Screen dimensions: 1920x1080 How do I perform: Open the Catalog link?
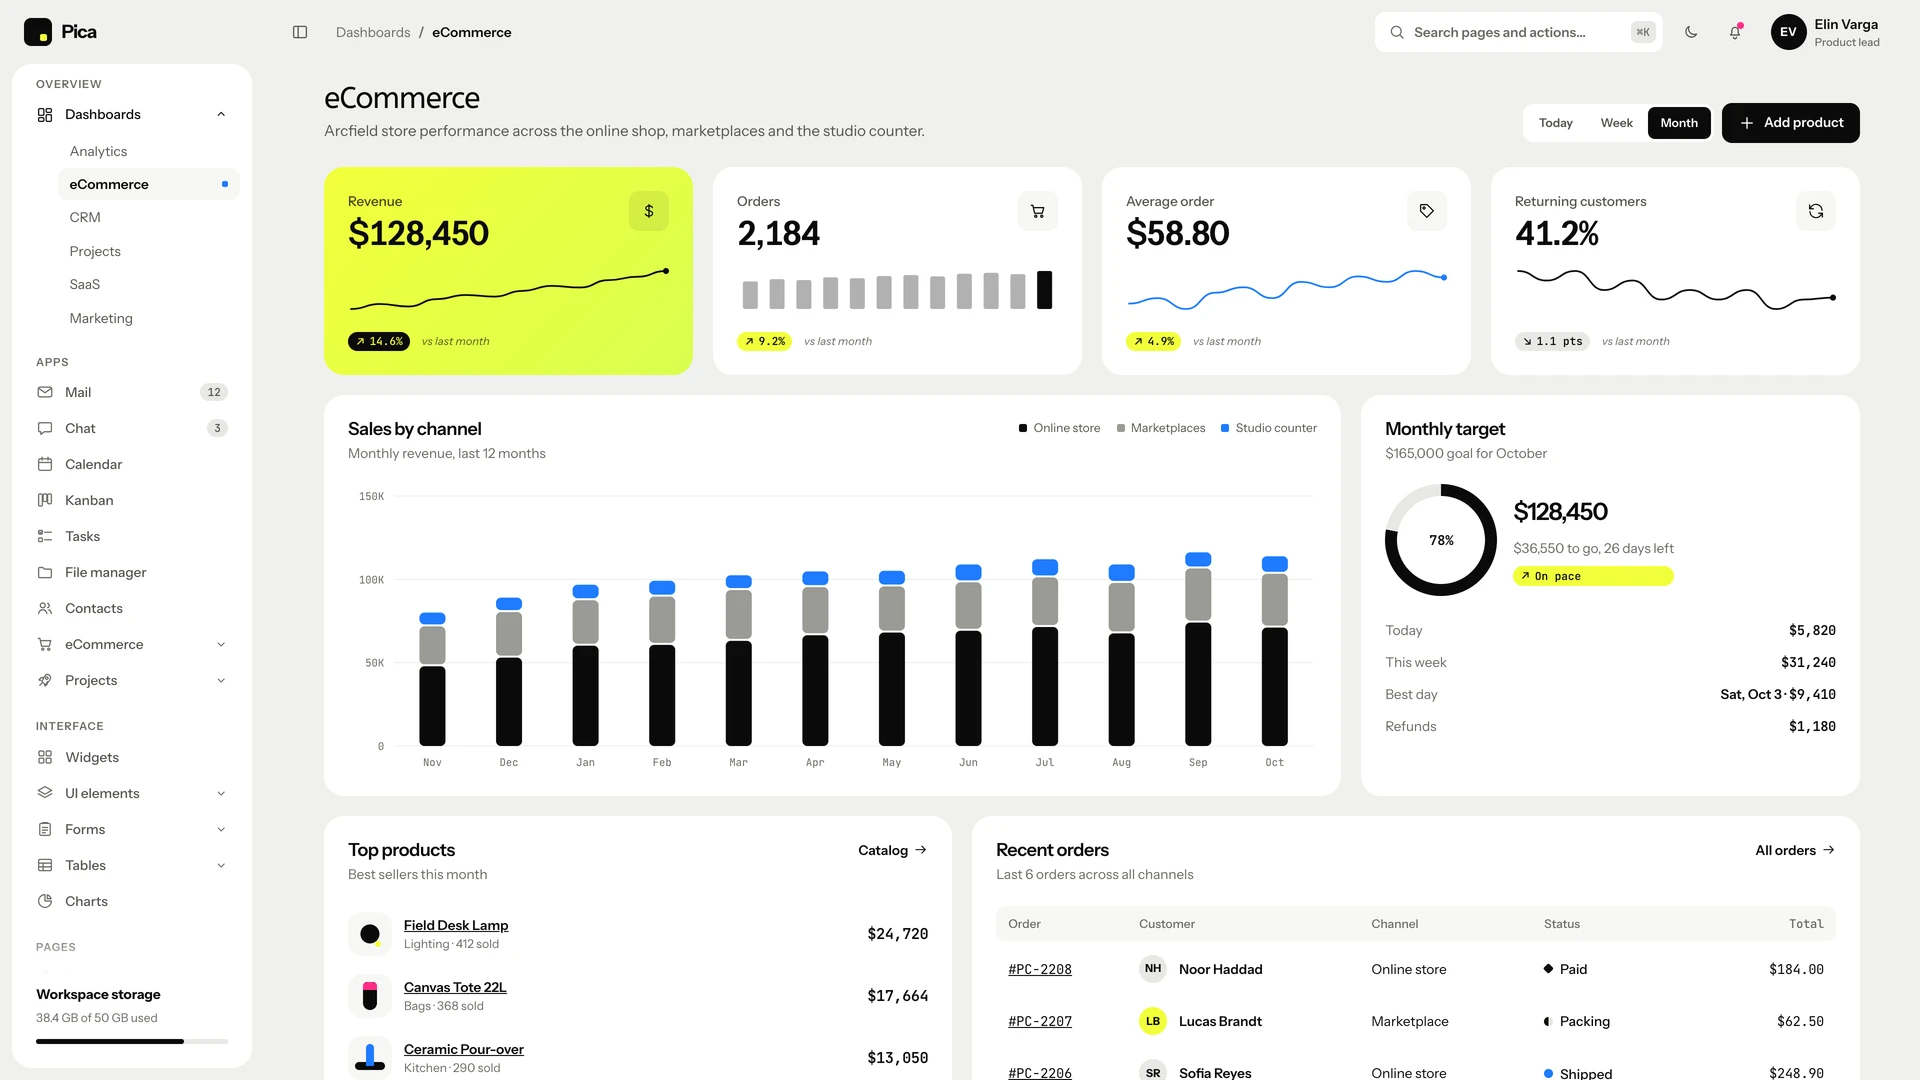pyautogui.click(x=893, y=850)
